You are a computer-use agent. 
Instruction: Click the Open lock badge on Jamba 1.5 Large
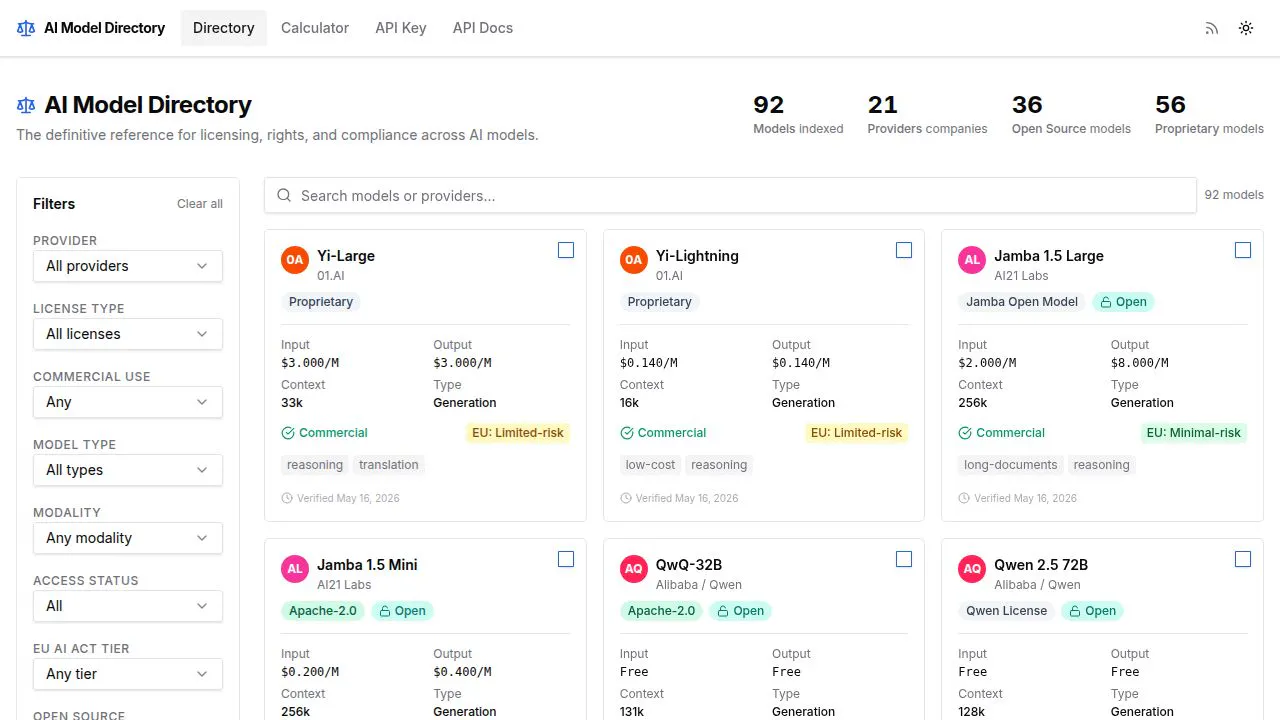click(x=1123, y=302)
